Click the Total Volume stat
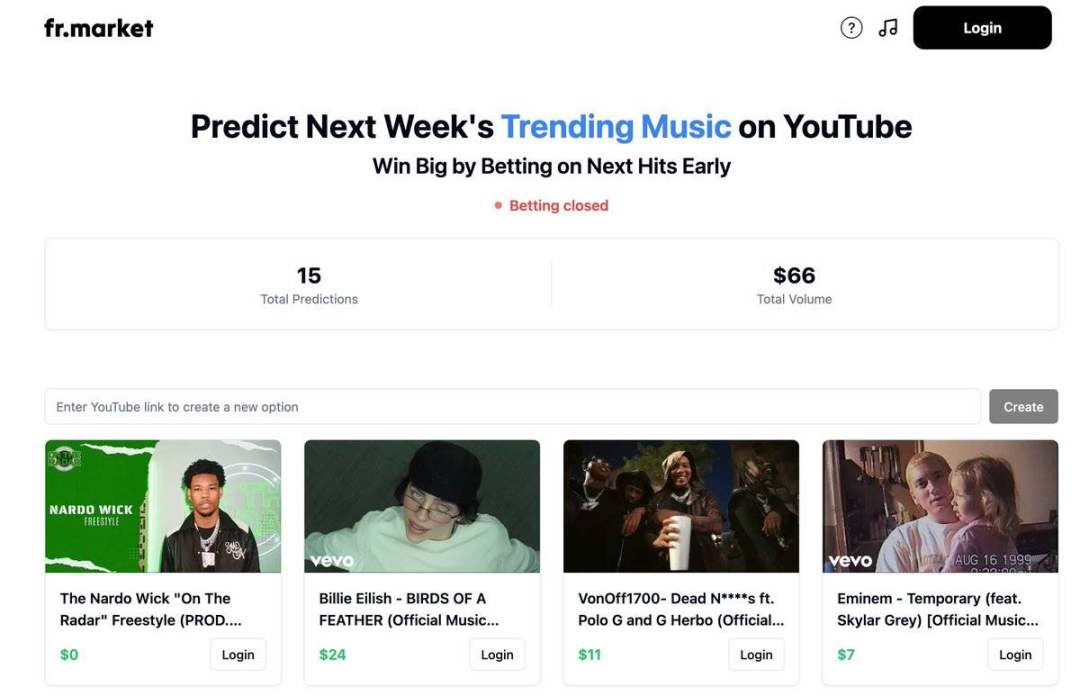Screen dimensions: 1080x696 click(x=794, y=285)
